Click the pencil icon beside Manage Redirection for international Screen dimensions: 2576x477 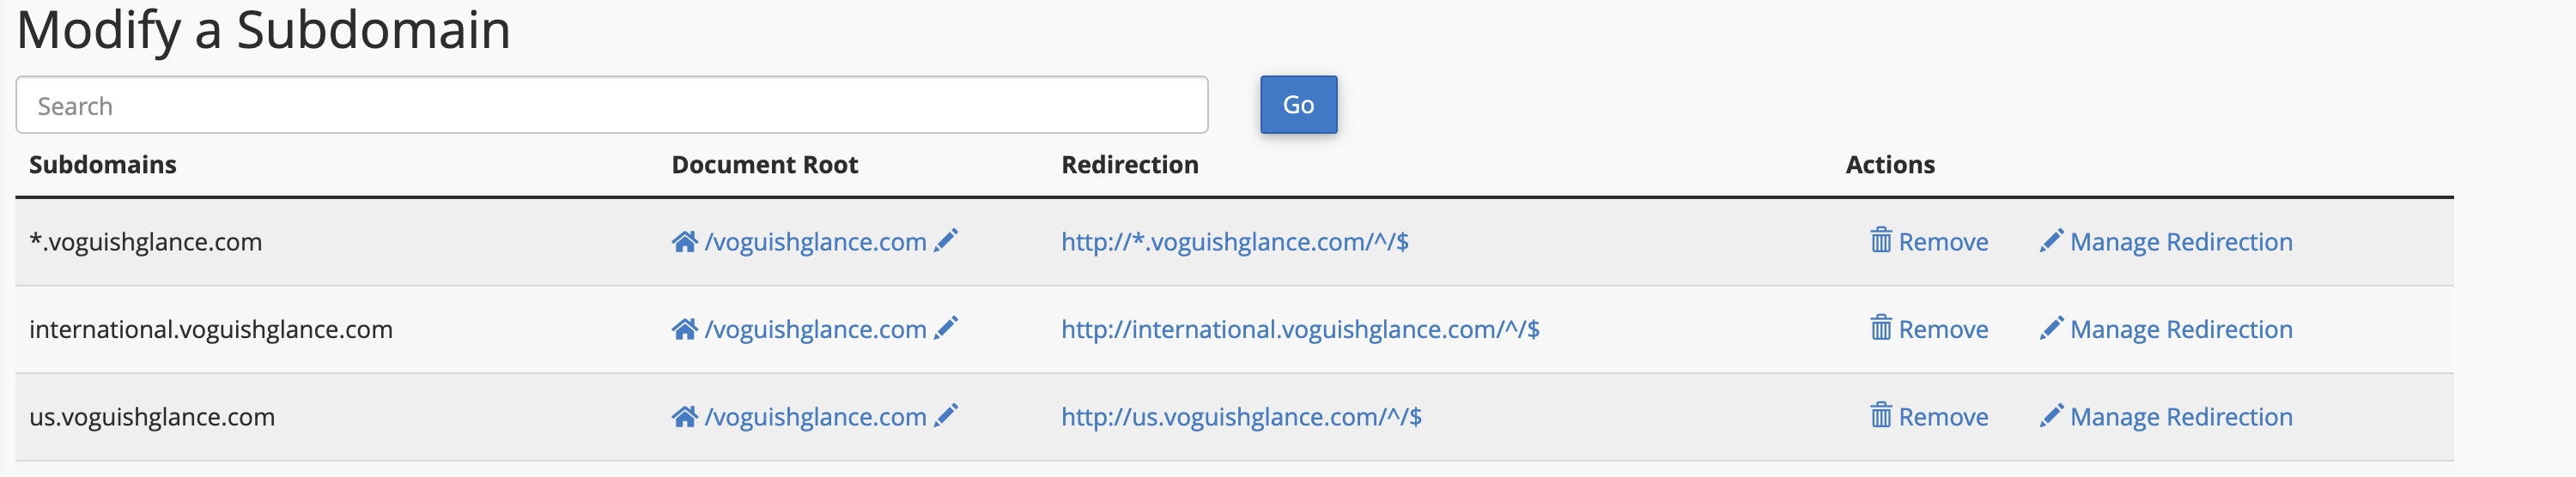[2051, 328]
